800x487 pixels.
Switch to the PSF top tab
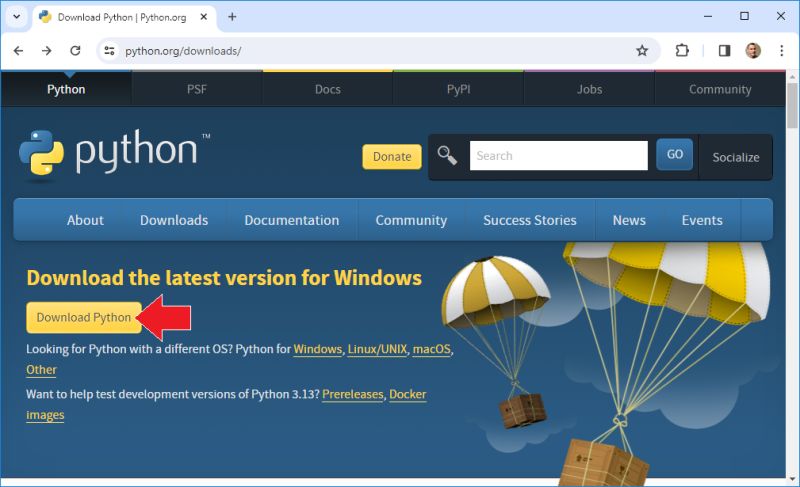point(197,89)
